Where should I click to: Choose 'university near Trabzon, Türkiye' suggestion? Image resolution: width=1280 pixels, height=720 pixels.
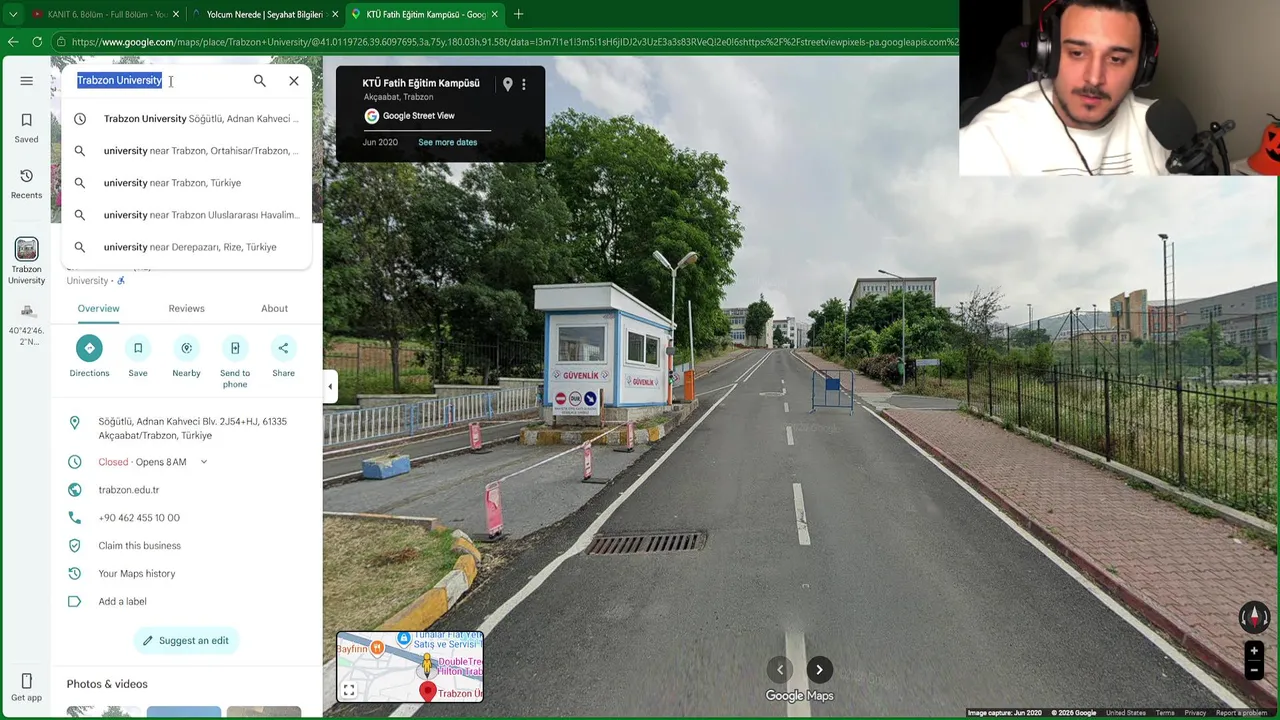pyautogui.click(x=187, y=183)
